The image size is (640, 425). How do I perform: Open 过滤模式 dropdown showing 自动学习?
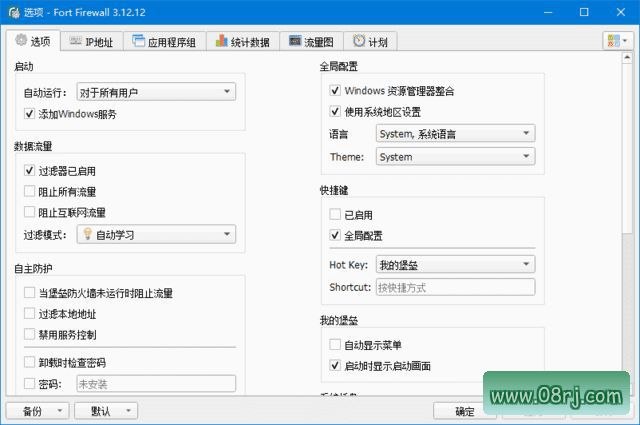pyautogui.click(x=156, y=234)
